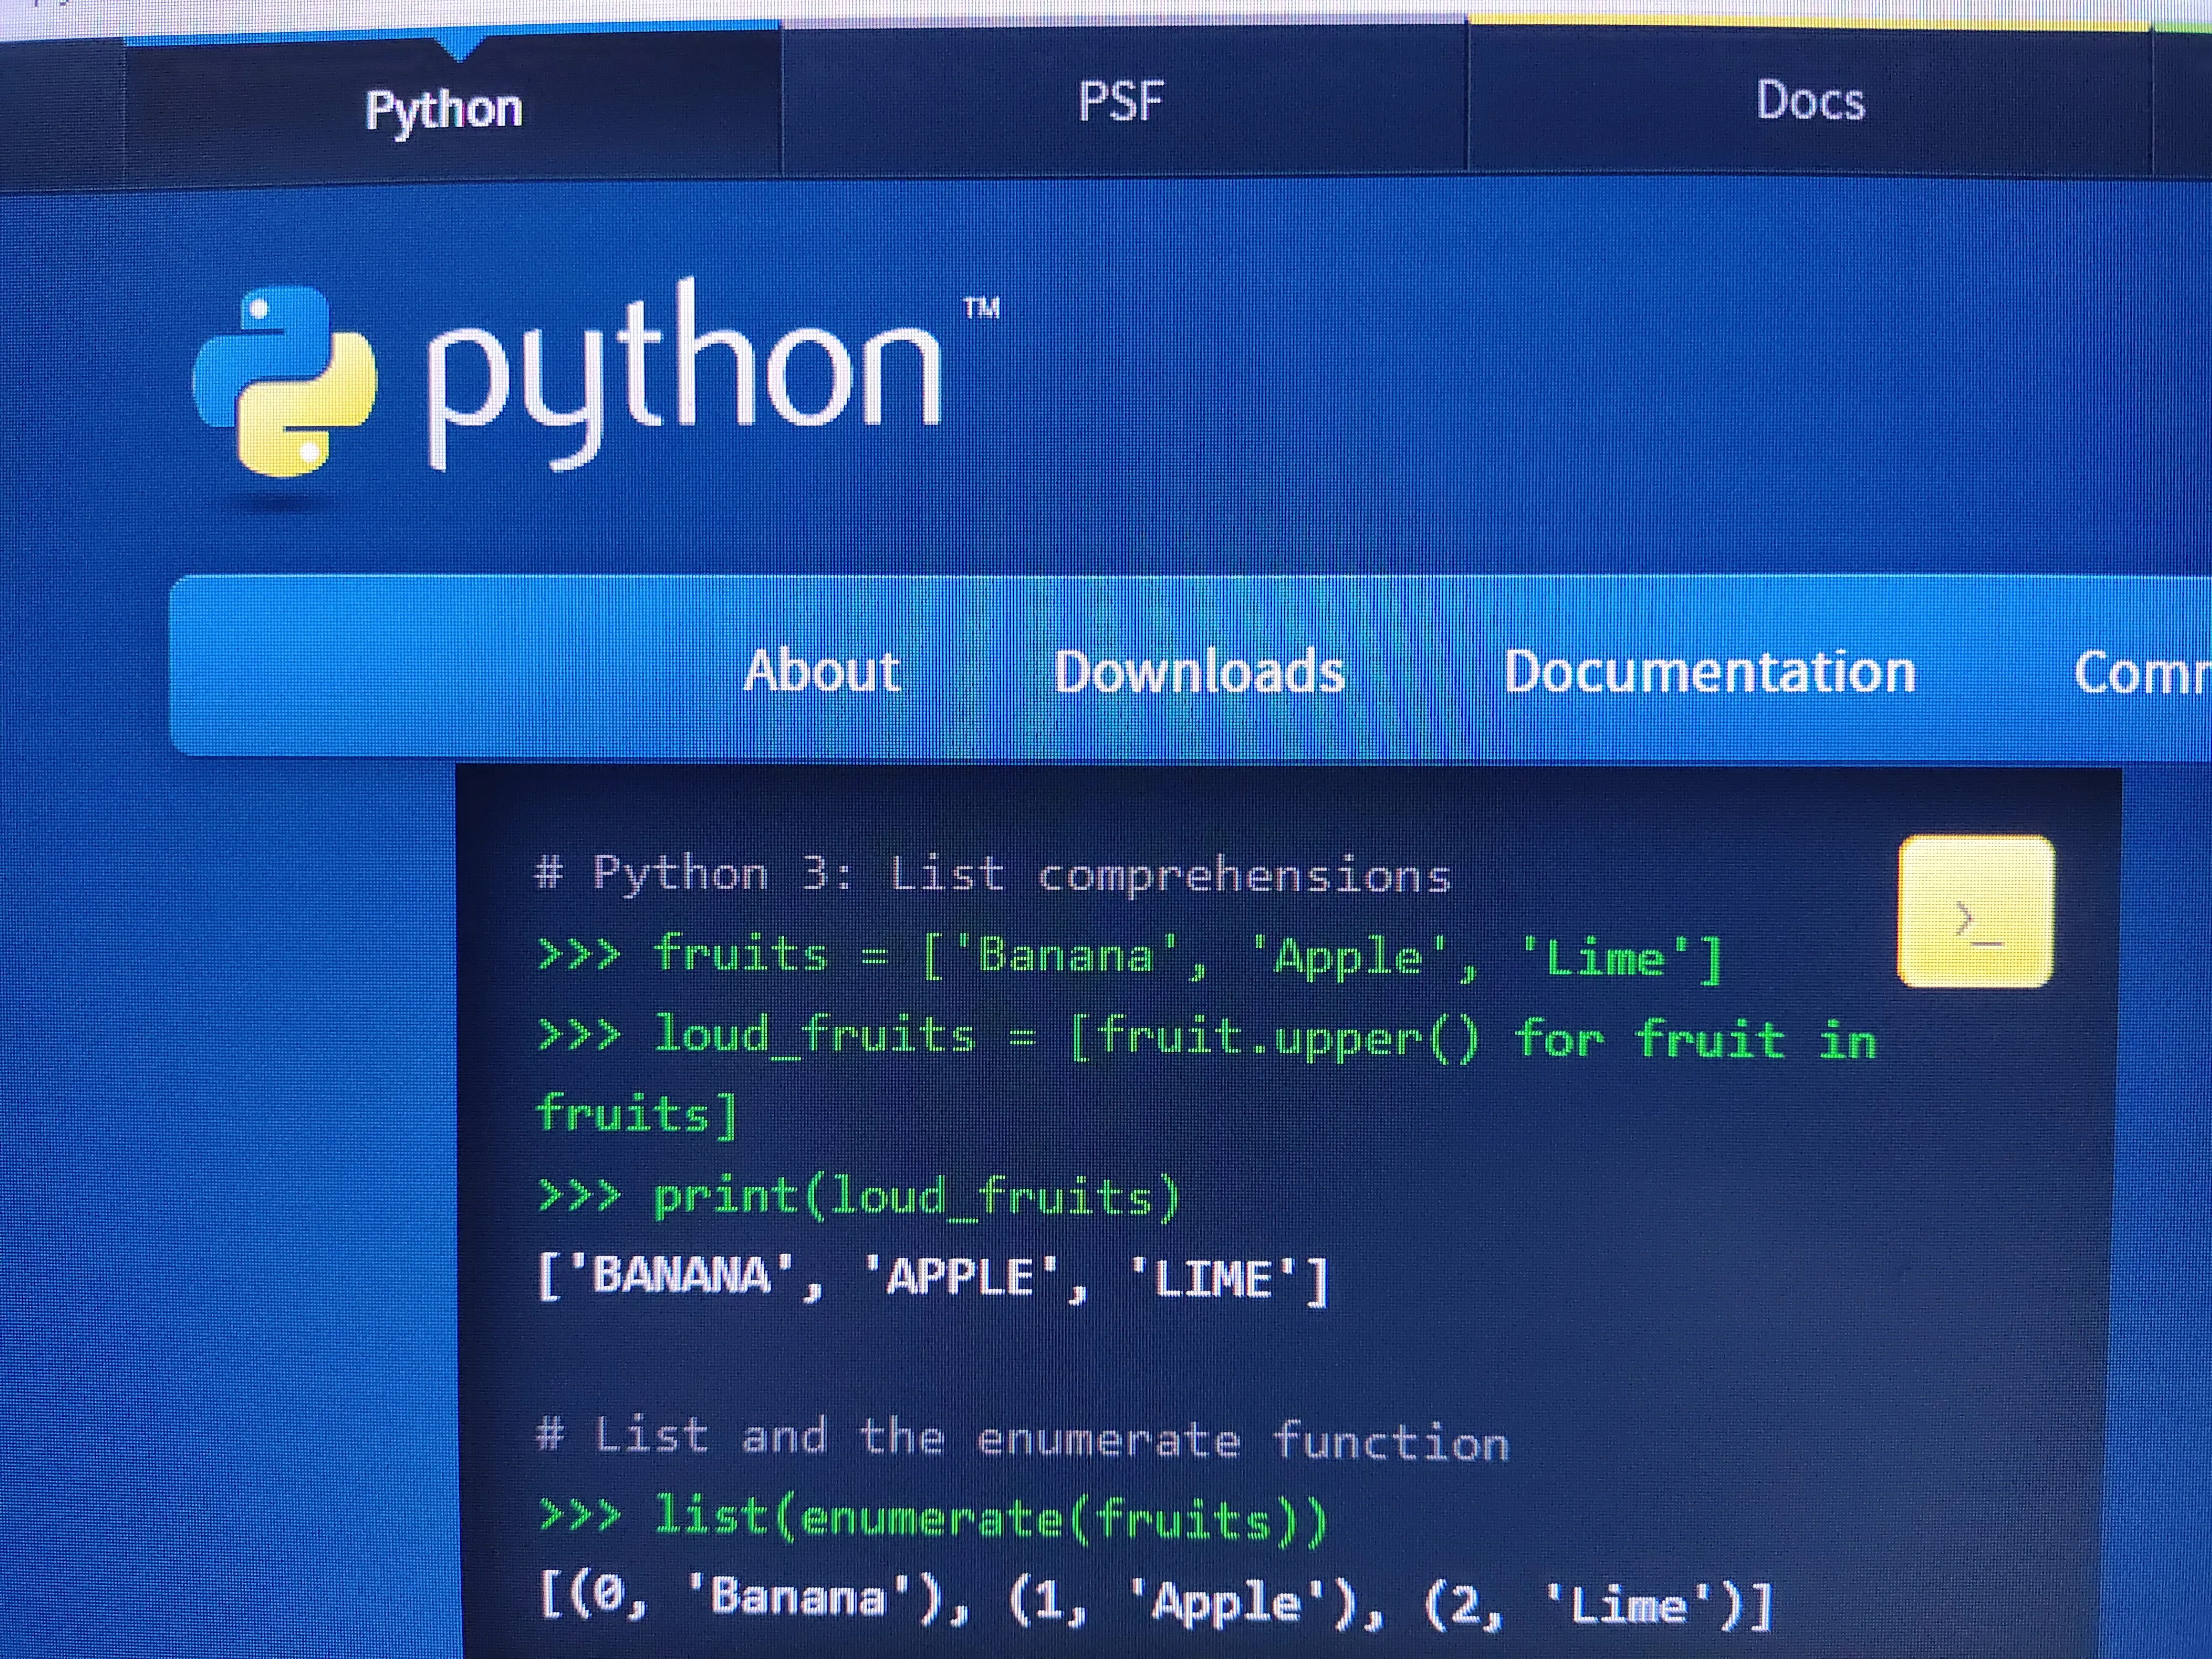Screen dimensions: 2212x1659
Task: Switch to the Python top tab
Action: click(443, 109)
